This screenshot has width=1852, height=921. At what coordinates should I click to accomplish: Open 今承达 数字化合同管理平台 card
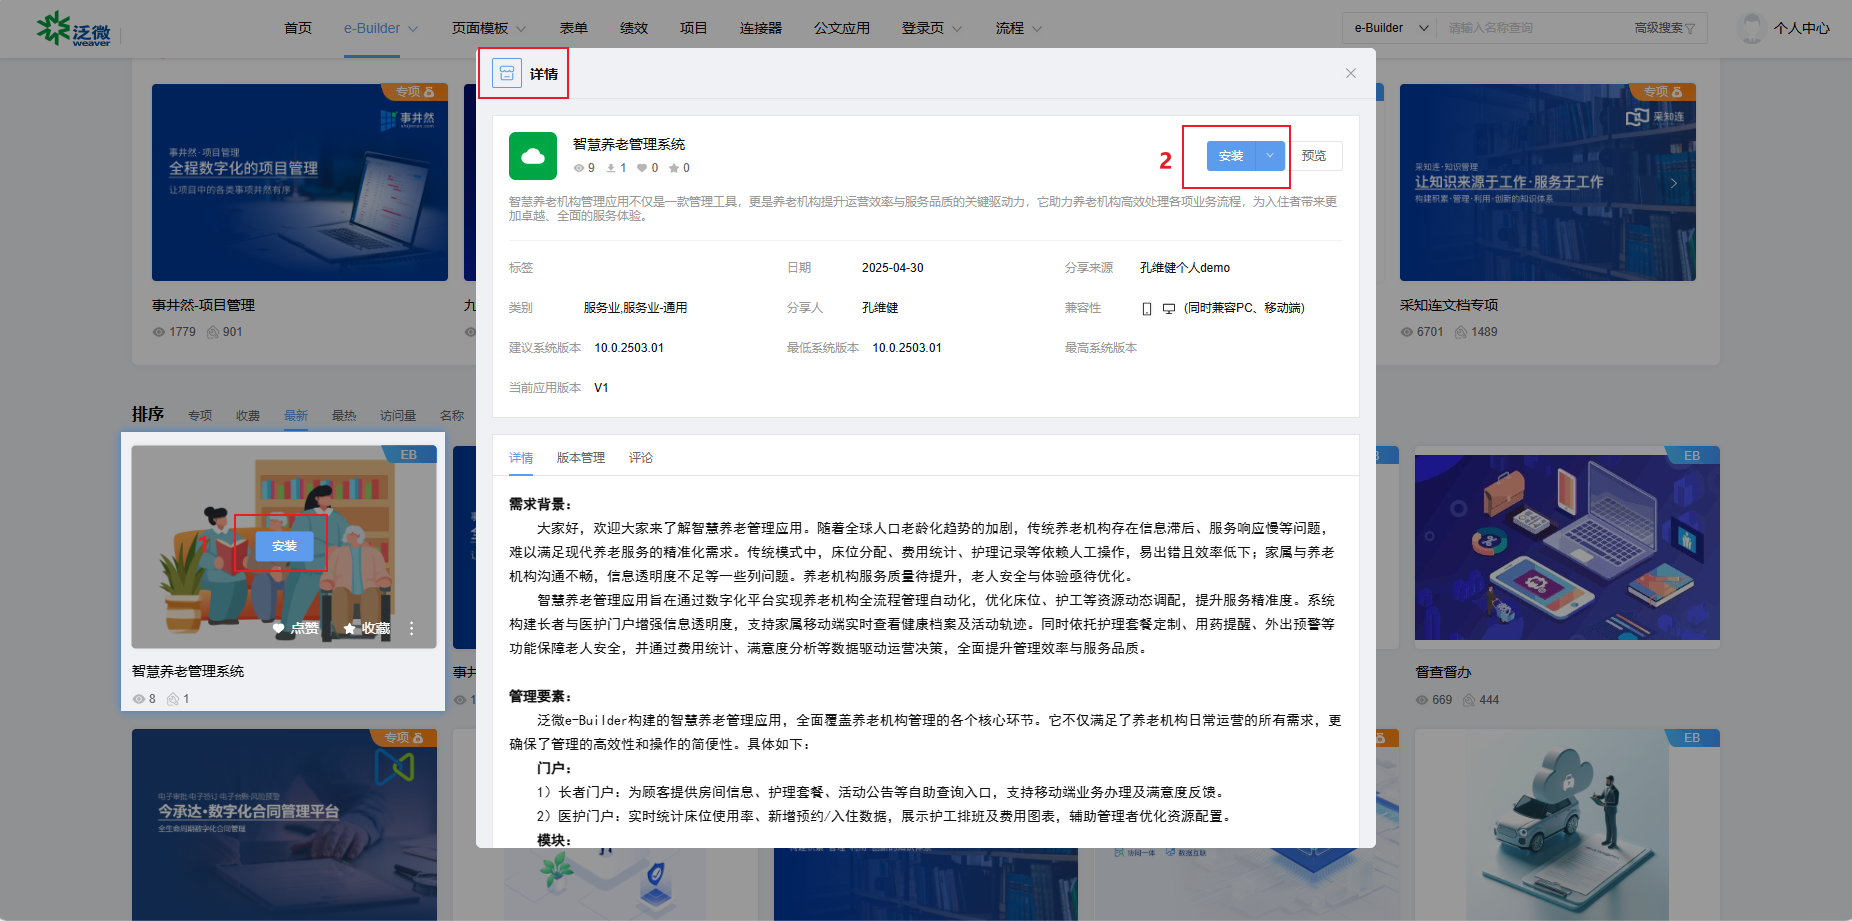pyautogui.click(x=284, y=824)
